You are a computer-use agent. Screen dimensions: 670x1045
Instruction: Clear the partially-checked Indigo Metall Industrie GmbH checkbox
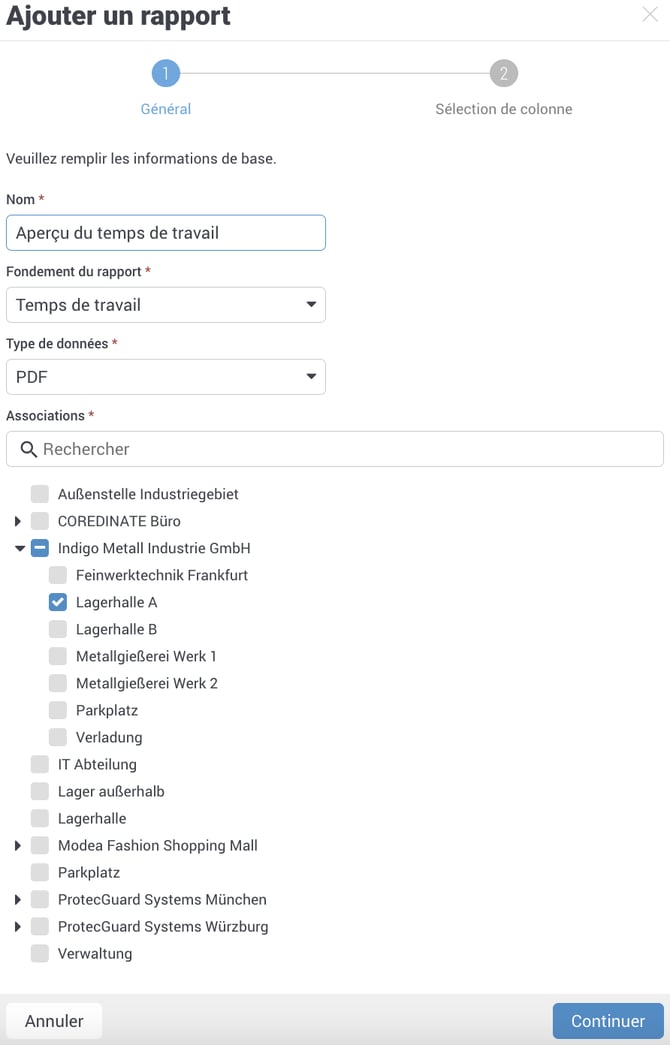[39, 548]
